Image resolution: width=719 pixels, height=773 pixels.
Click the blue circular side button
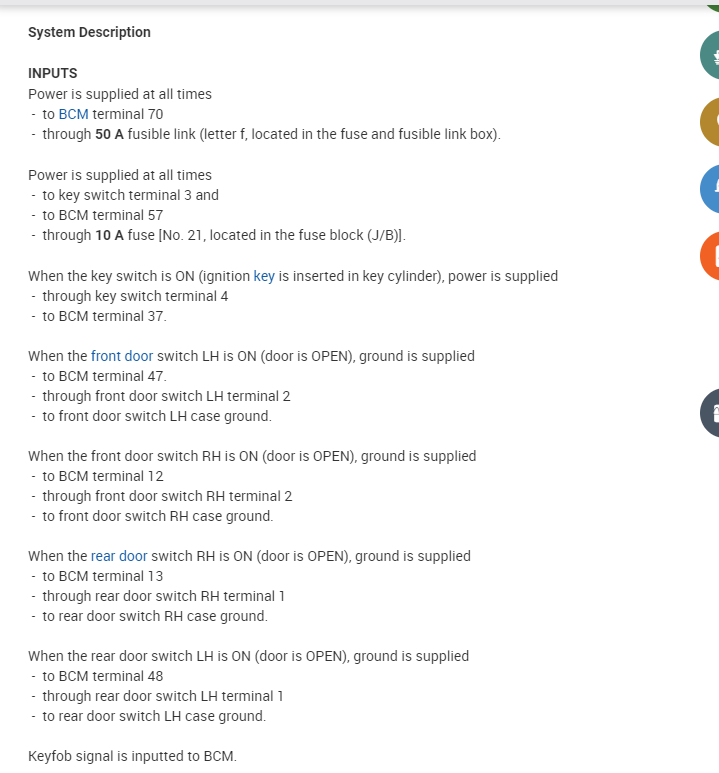click(710, 188)
